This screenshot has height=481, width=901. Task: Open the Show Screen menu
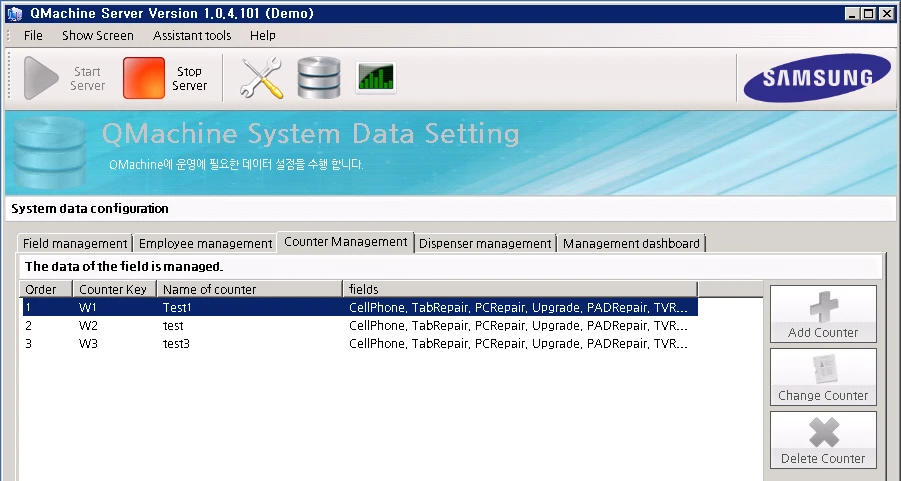pos(98,36)
